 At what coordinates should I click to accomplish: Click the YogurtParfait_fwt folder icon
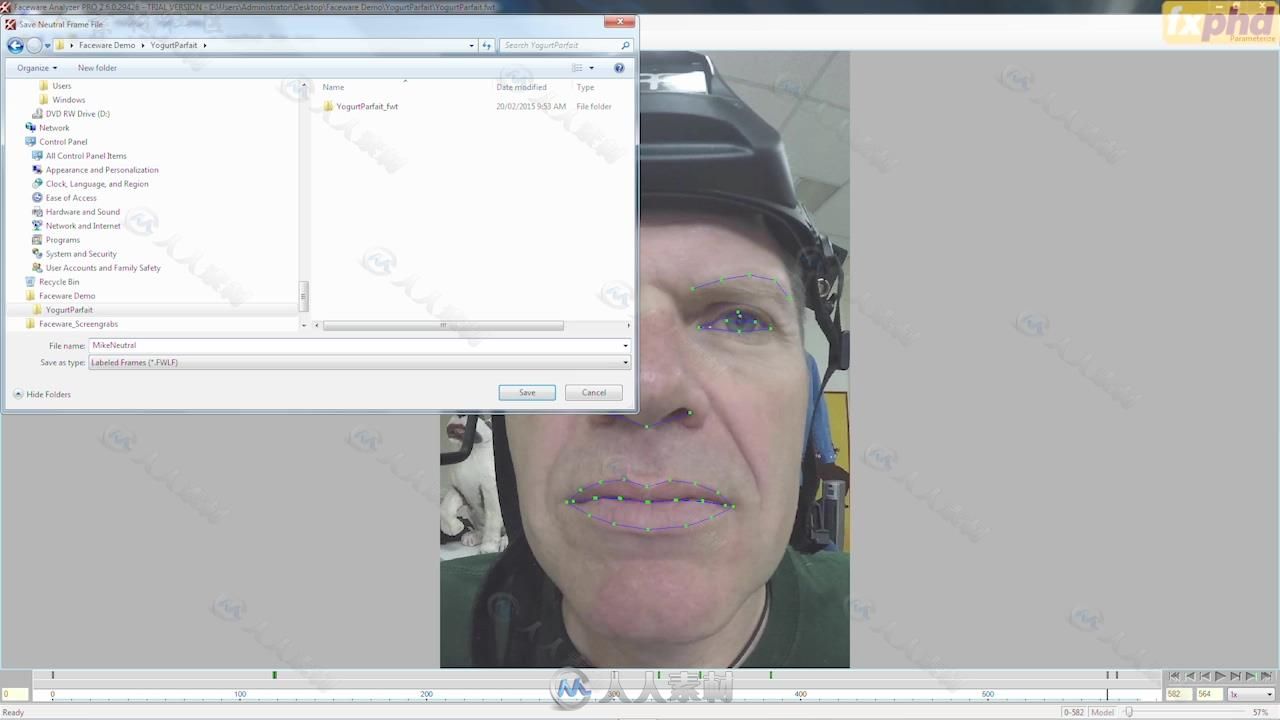tap(328, 106)
